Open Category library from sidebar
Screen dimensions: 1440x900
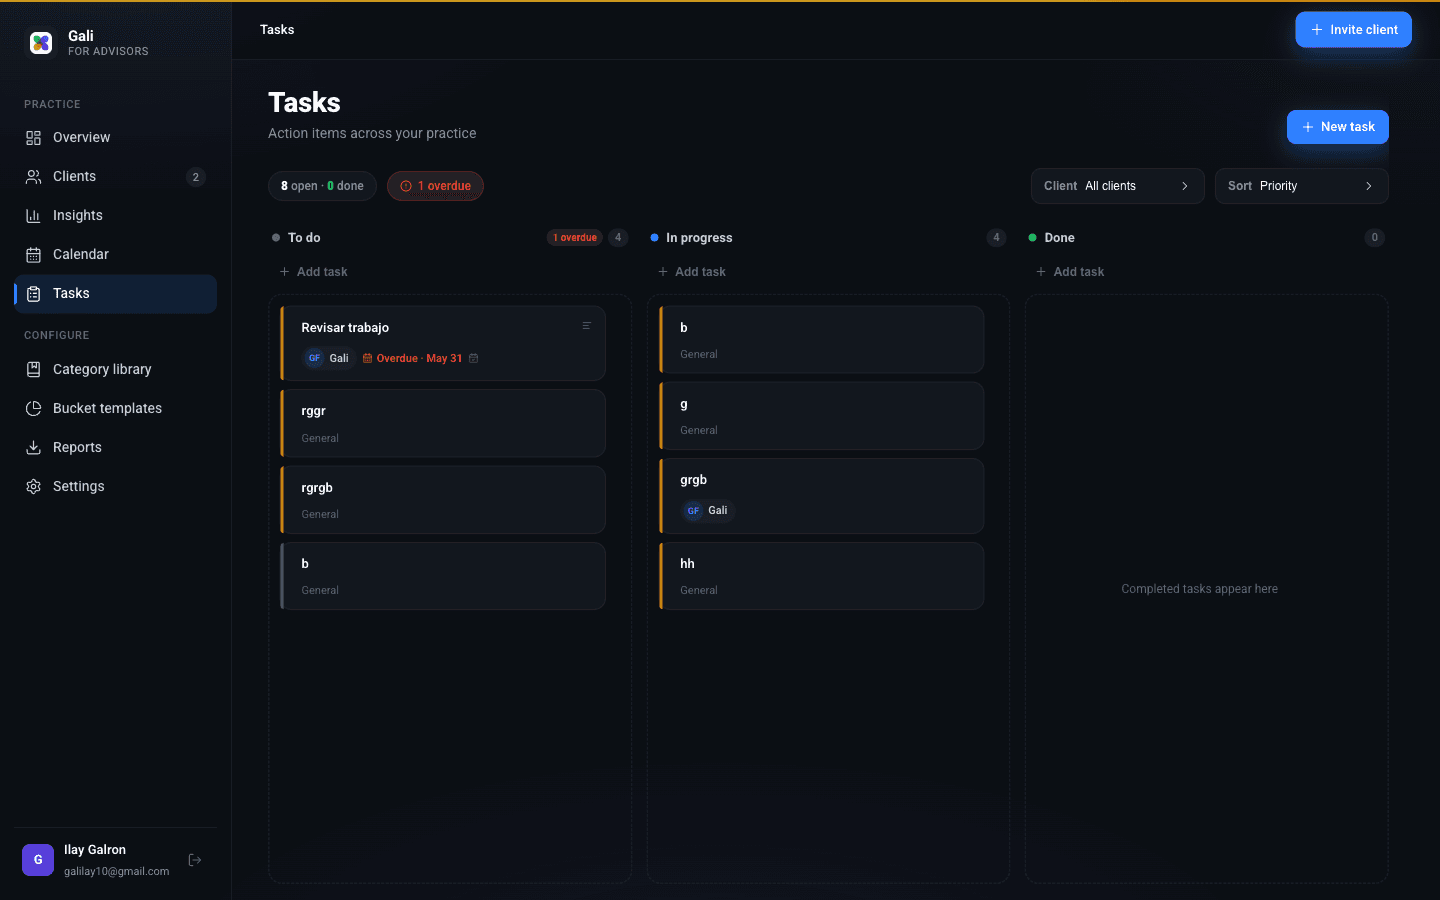pyautogui.click(x=115, y=370)
